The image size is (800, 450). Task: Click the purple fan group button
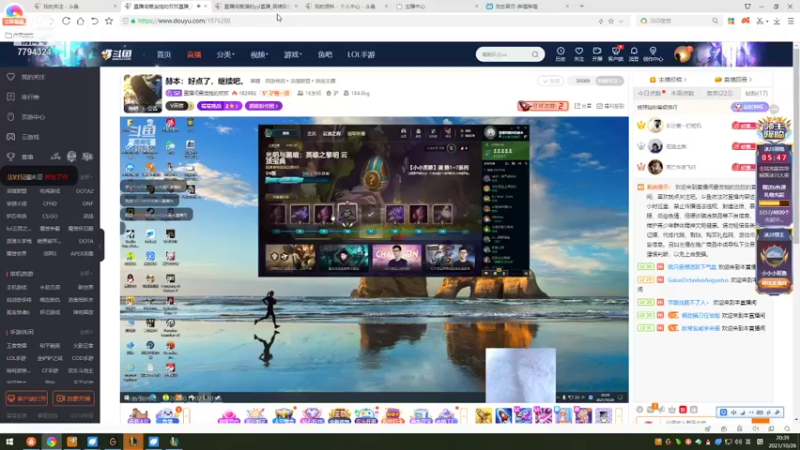(x=263, y=106)
